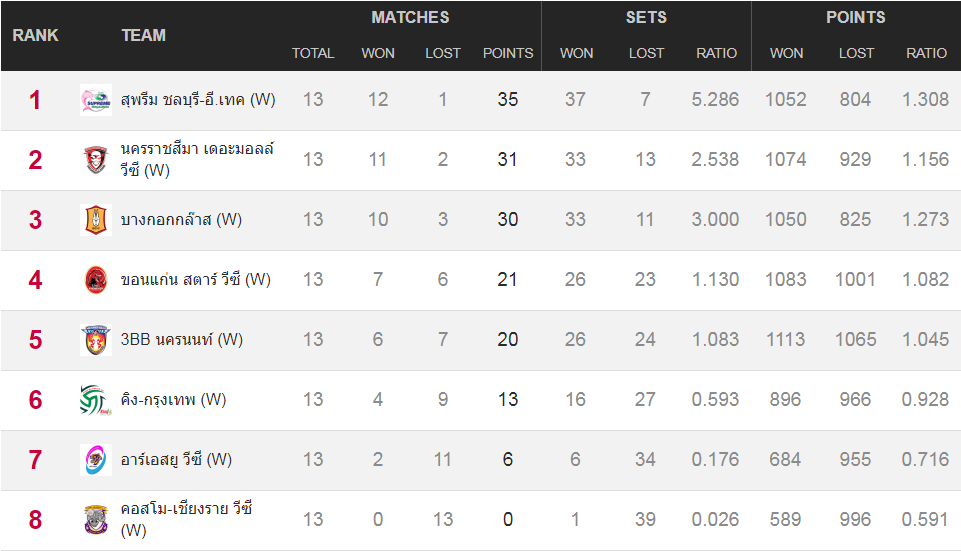
Task: Click the King-Bangkok volleyball logo
Action: coord(96,400)
